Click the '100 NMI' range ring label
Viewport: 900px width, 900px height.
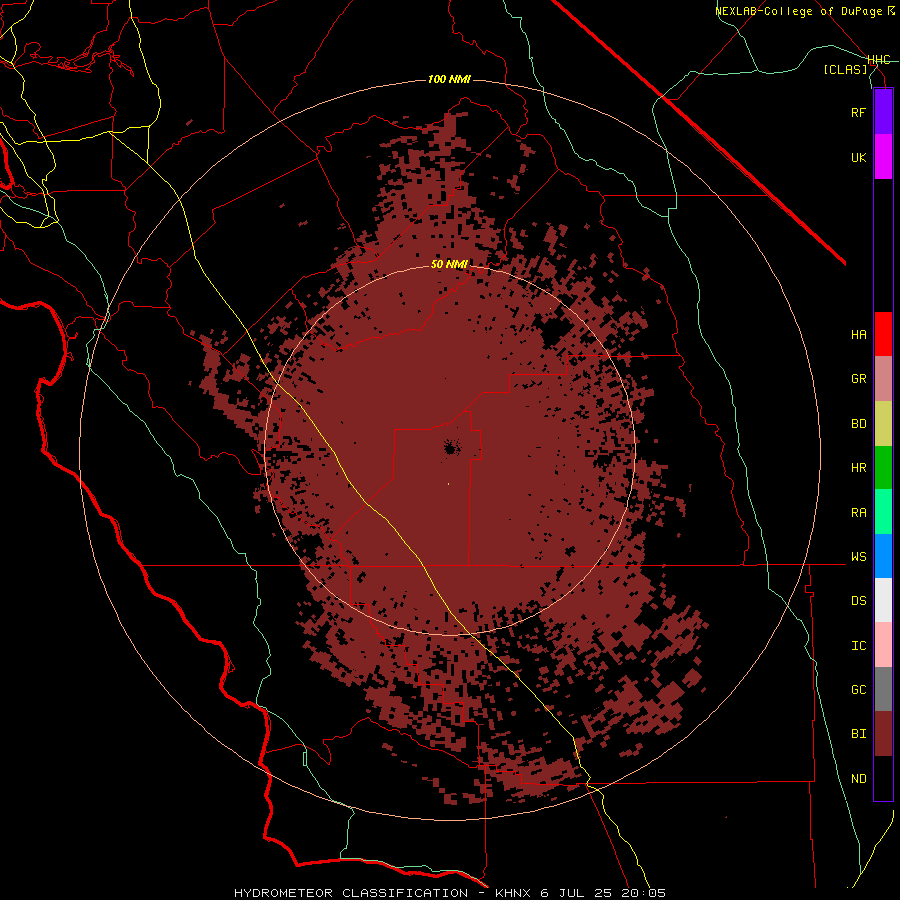pyautogui.click(x=449, y=79)
